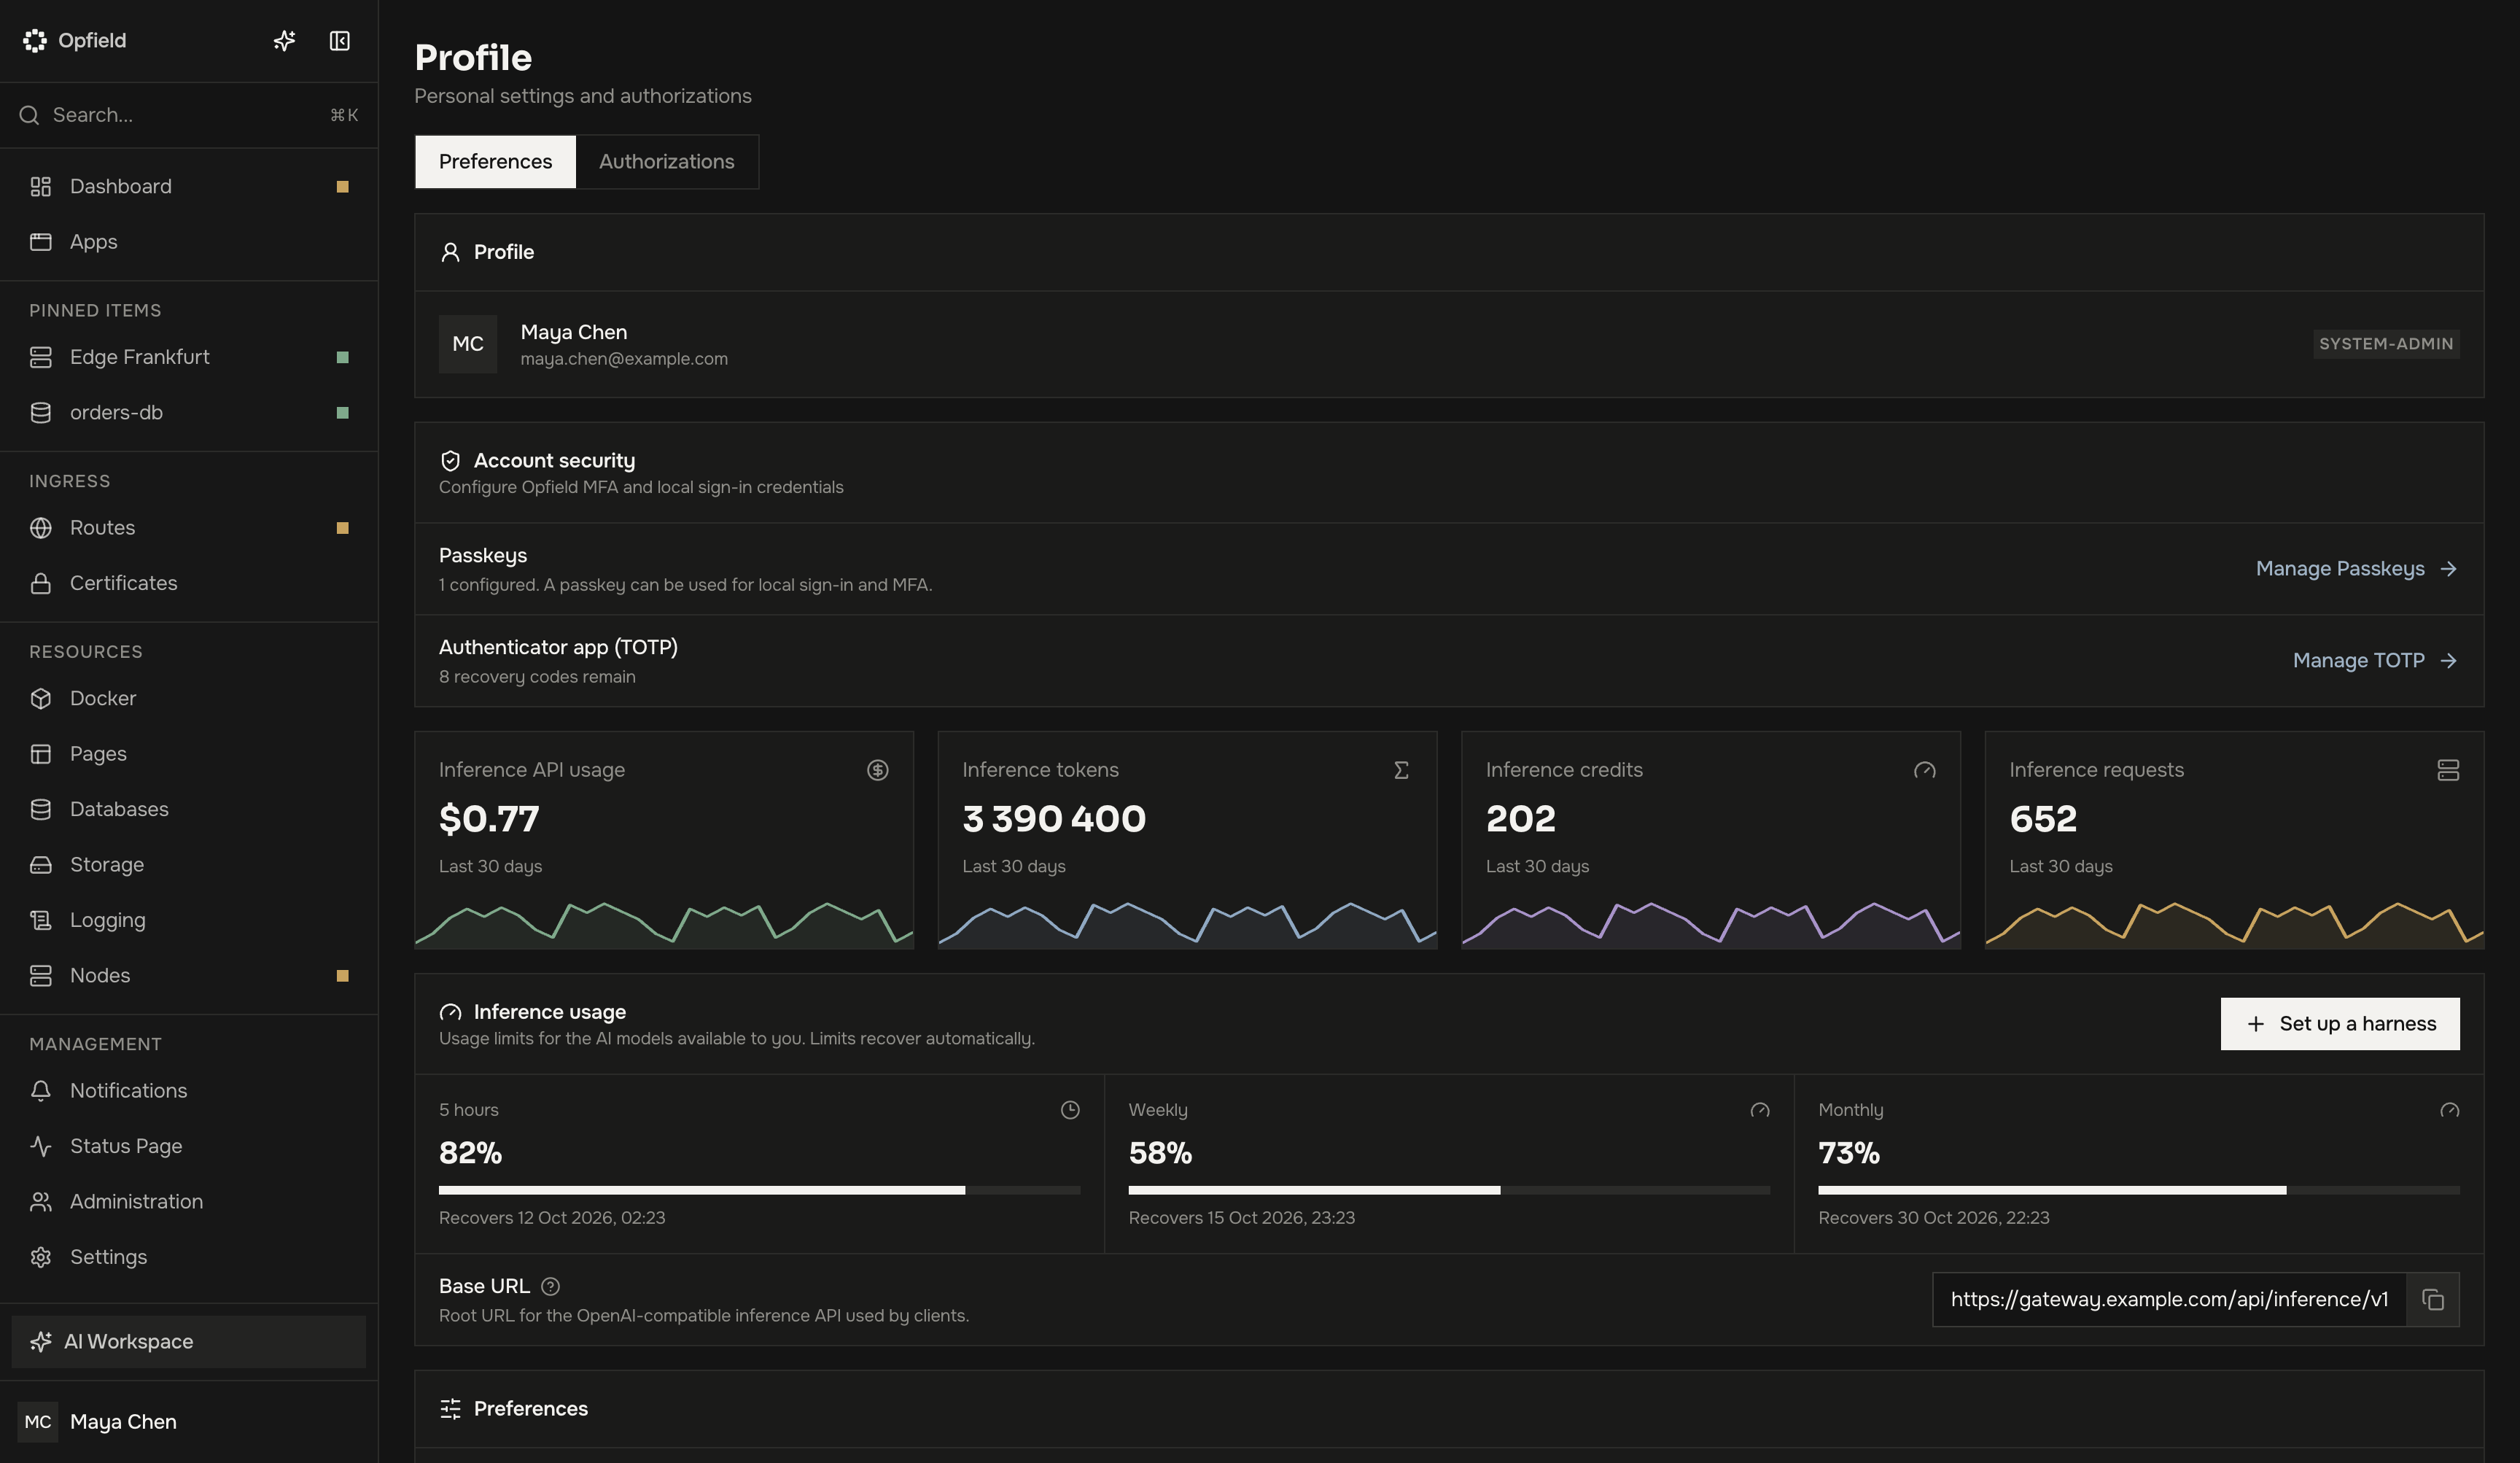Image resolution: width=2520 pixels, height=1463 pixels.
Task: Click the sliders icon beside Preferences heading
Action: (x=450, y=1409)
